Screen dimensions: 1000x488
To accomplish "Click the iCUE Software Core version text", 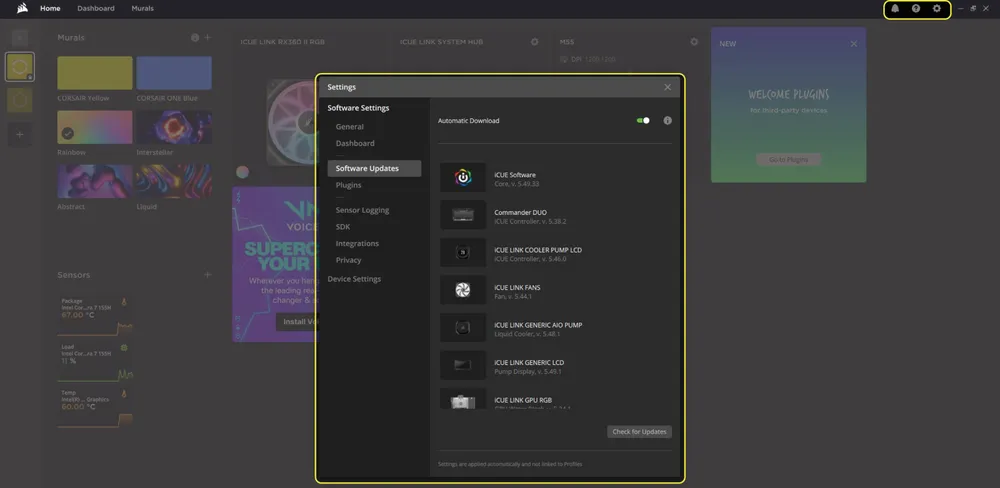I will (x=517, y=184).
